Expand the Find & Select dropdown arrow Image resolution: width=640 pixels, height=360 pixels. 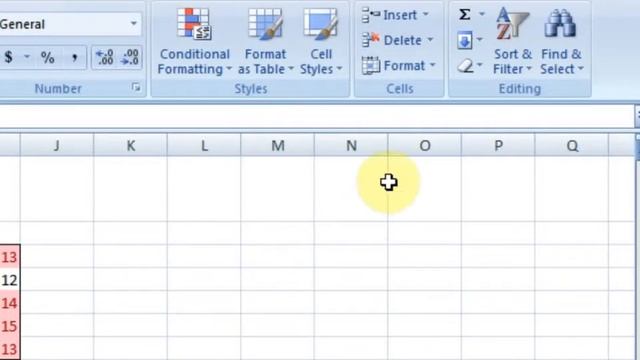click(581, 69)
